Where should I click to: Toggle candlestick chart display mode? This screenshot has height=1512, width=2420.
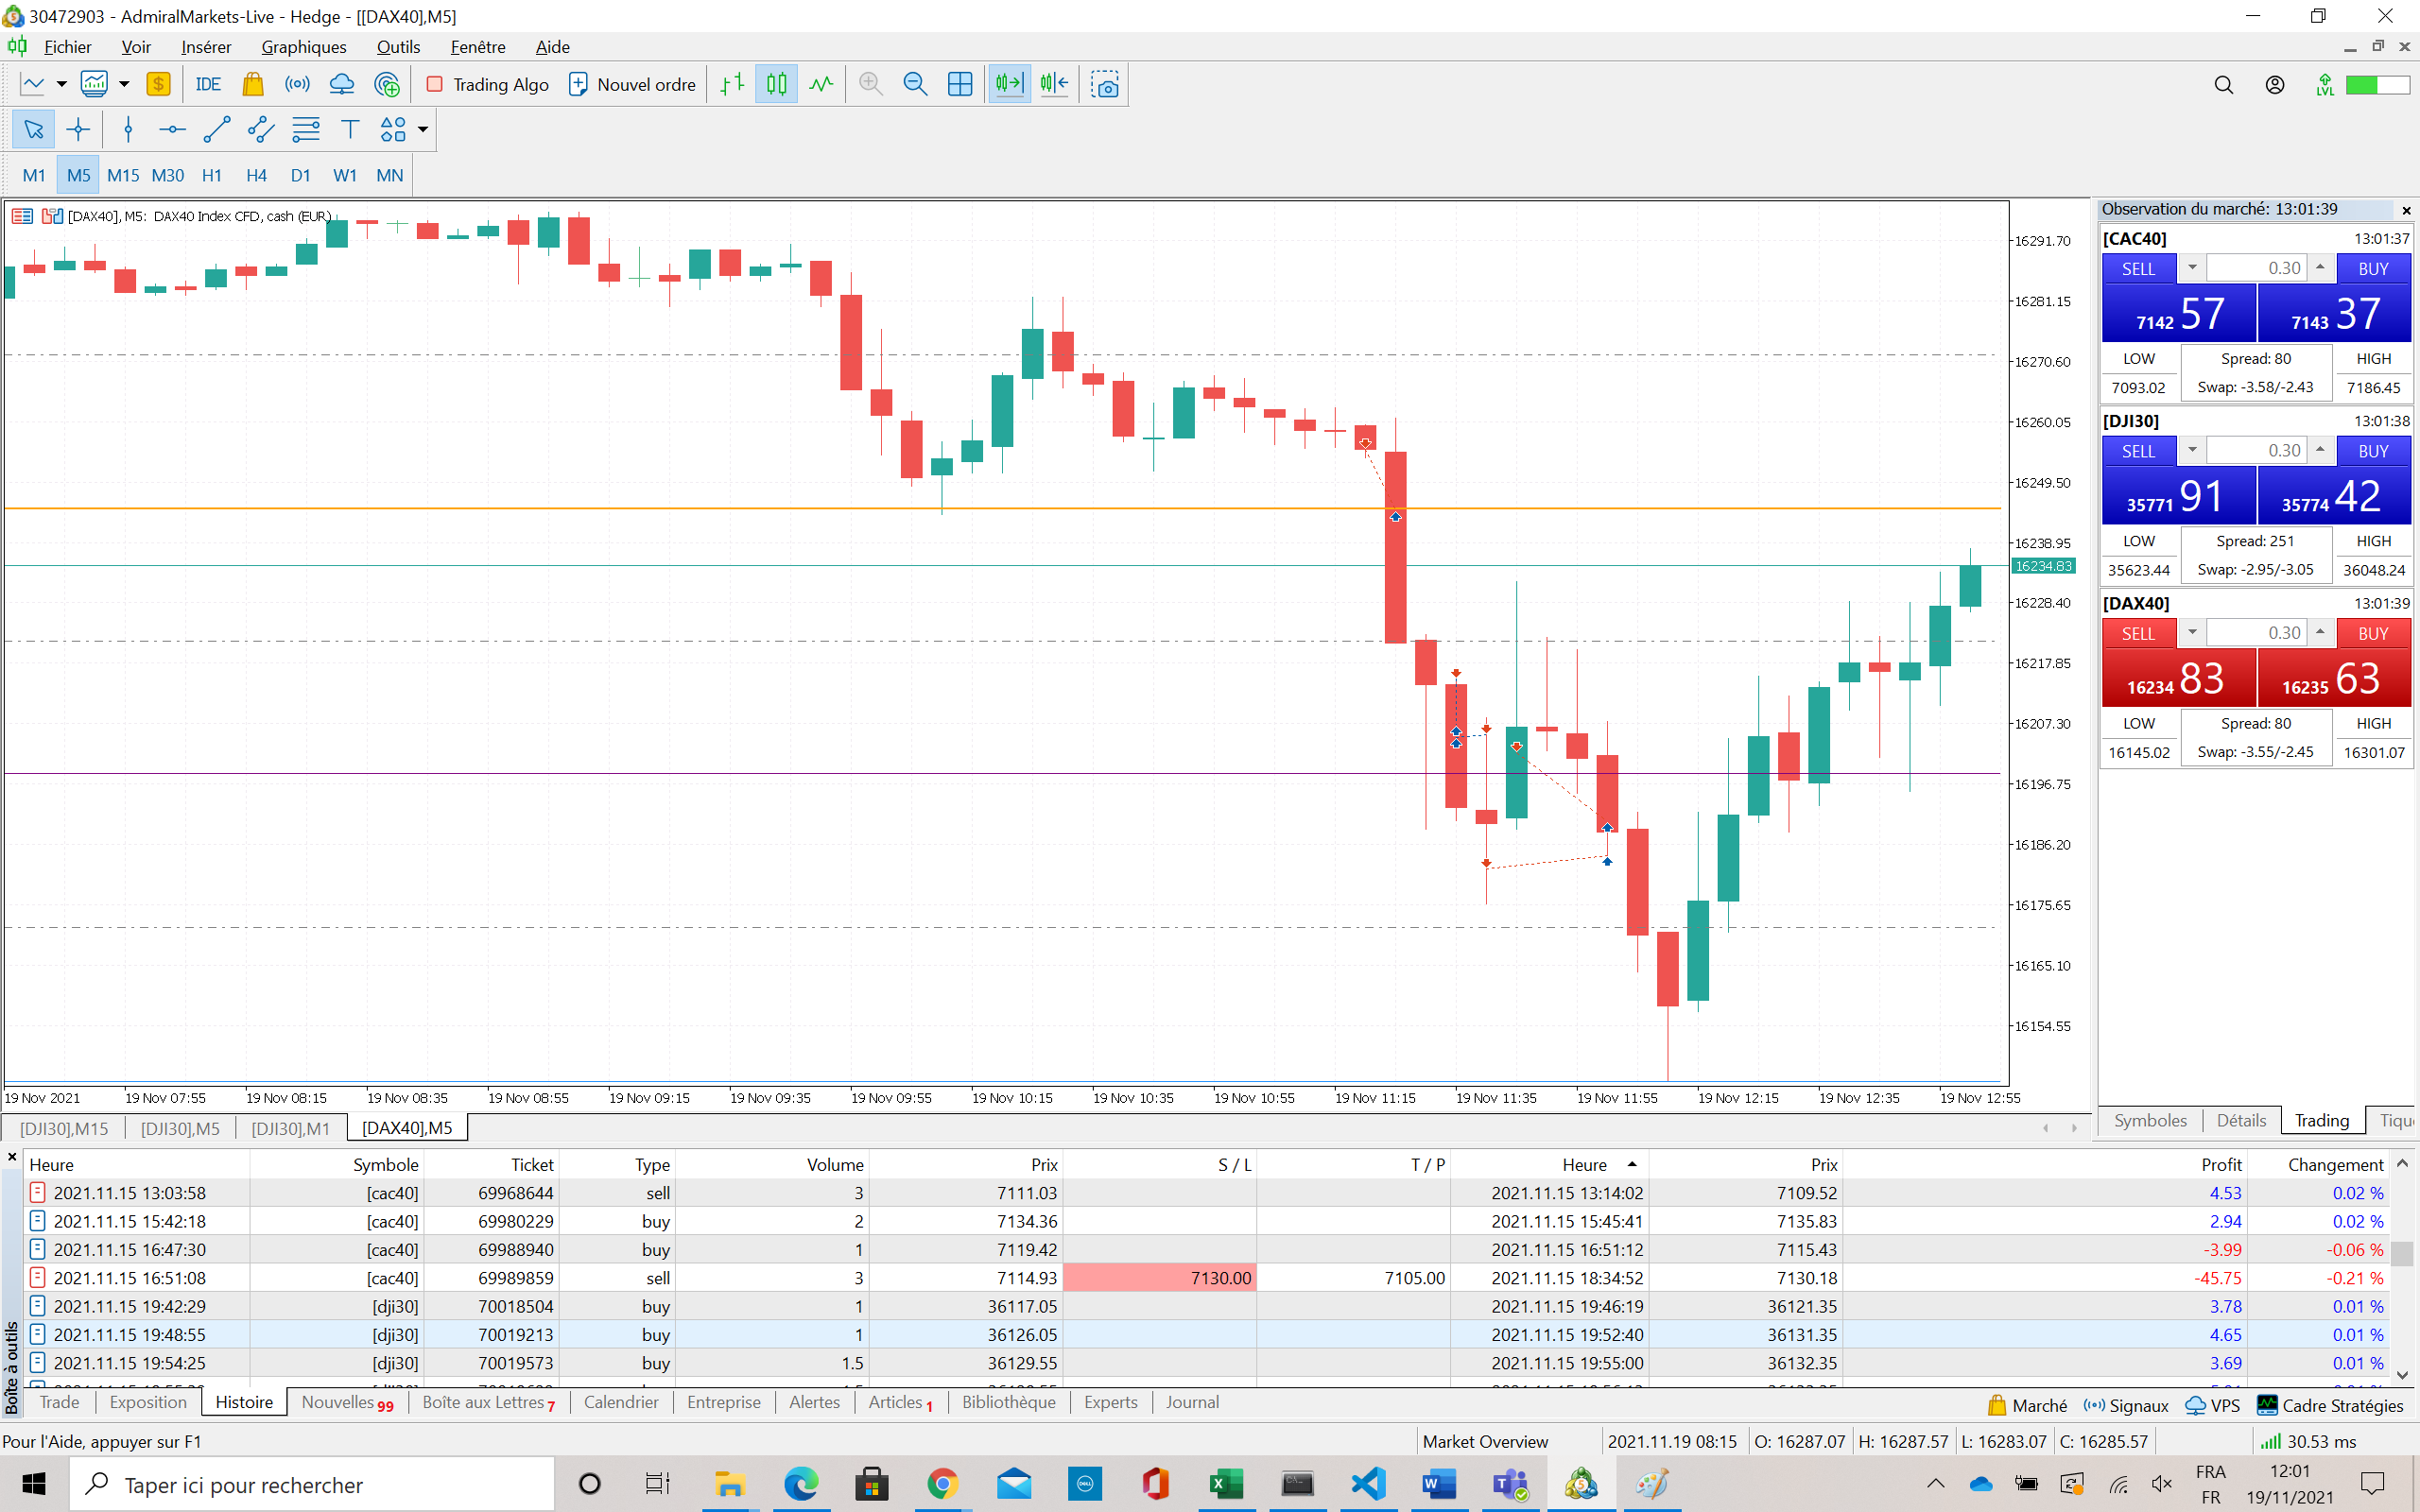(777, 85)
